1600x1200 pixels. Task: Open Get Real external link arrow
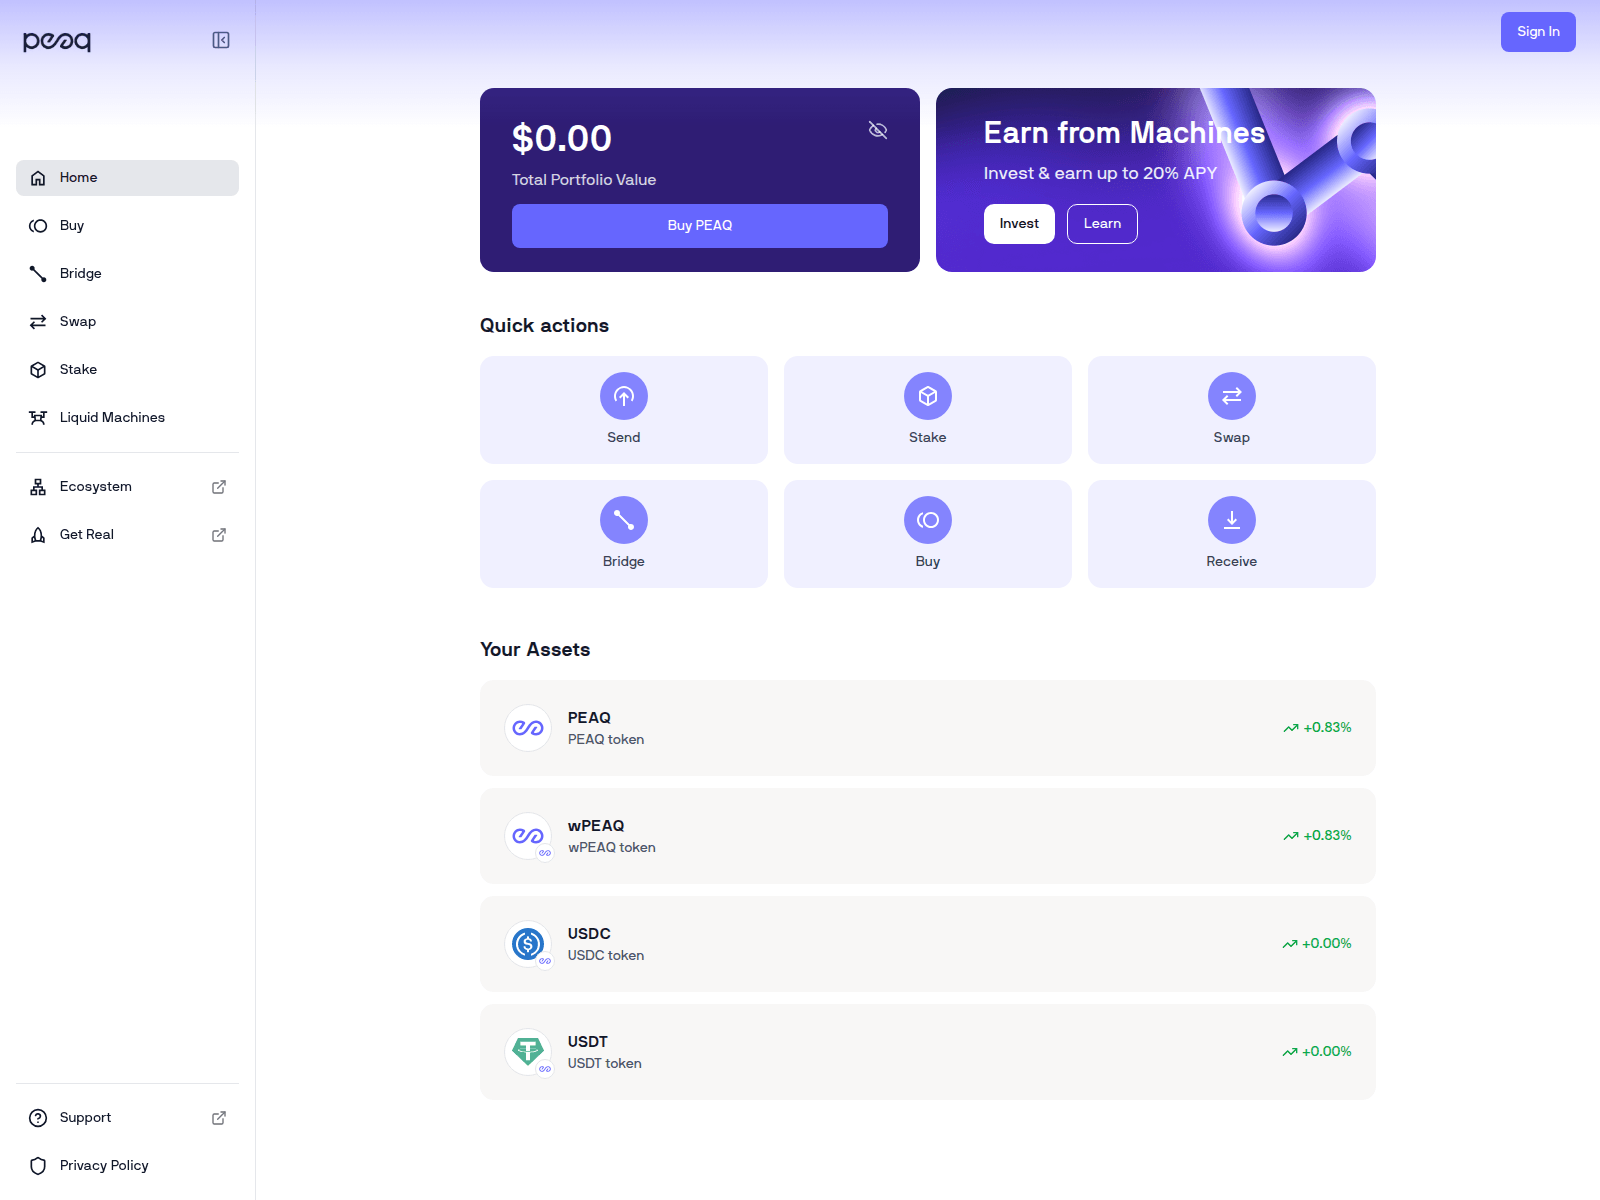(219, 535)
